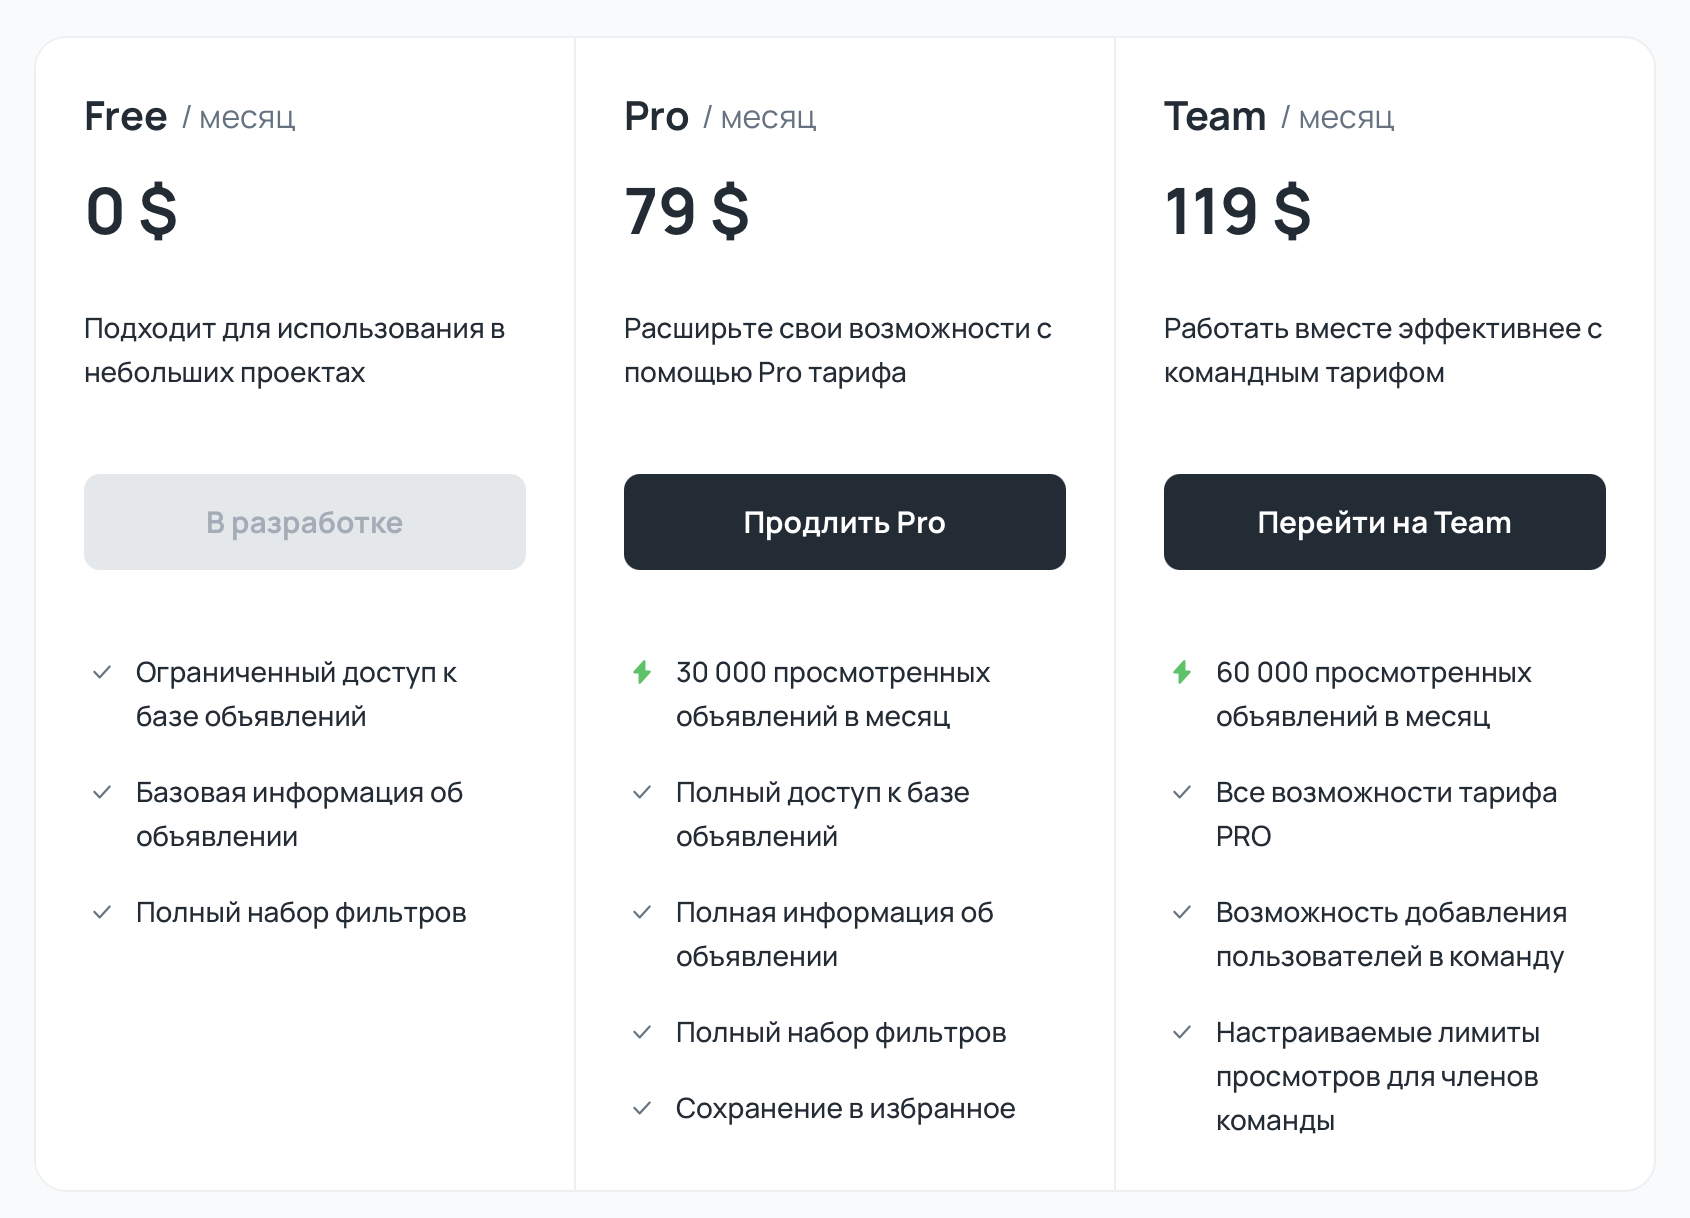Select the Free plan heading
This screenshot has width=1690, height=1218.
tap(126, 117)
